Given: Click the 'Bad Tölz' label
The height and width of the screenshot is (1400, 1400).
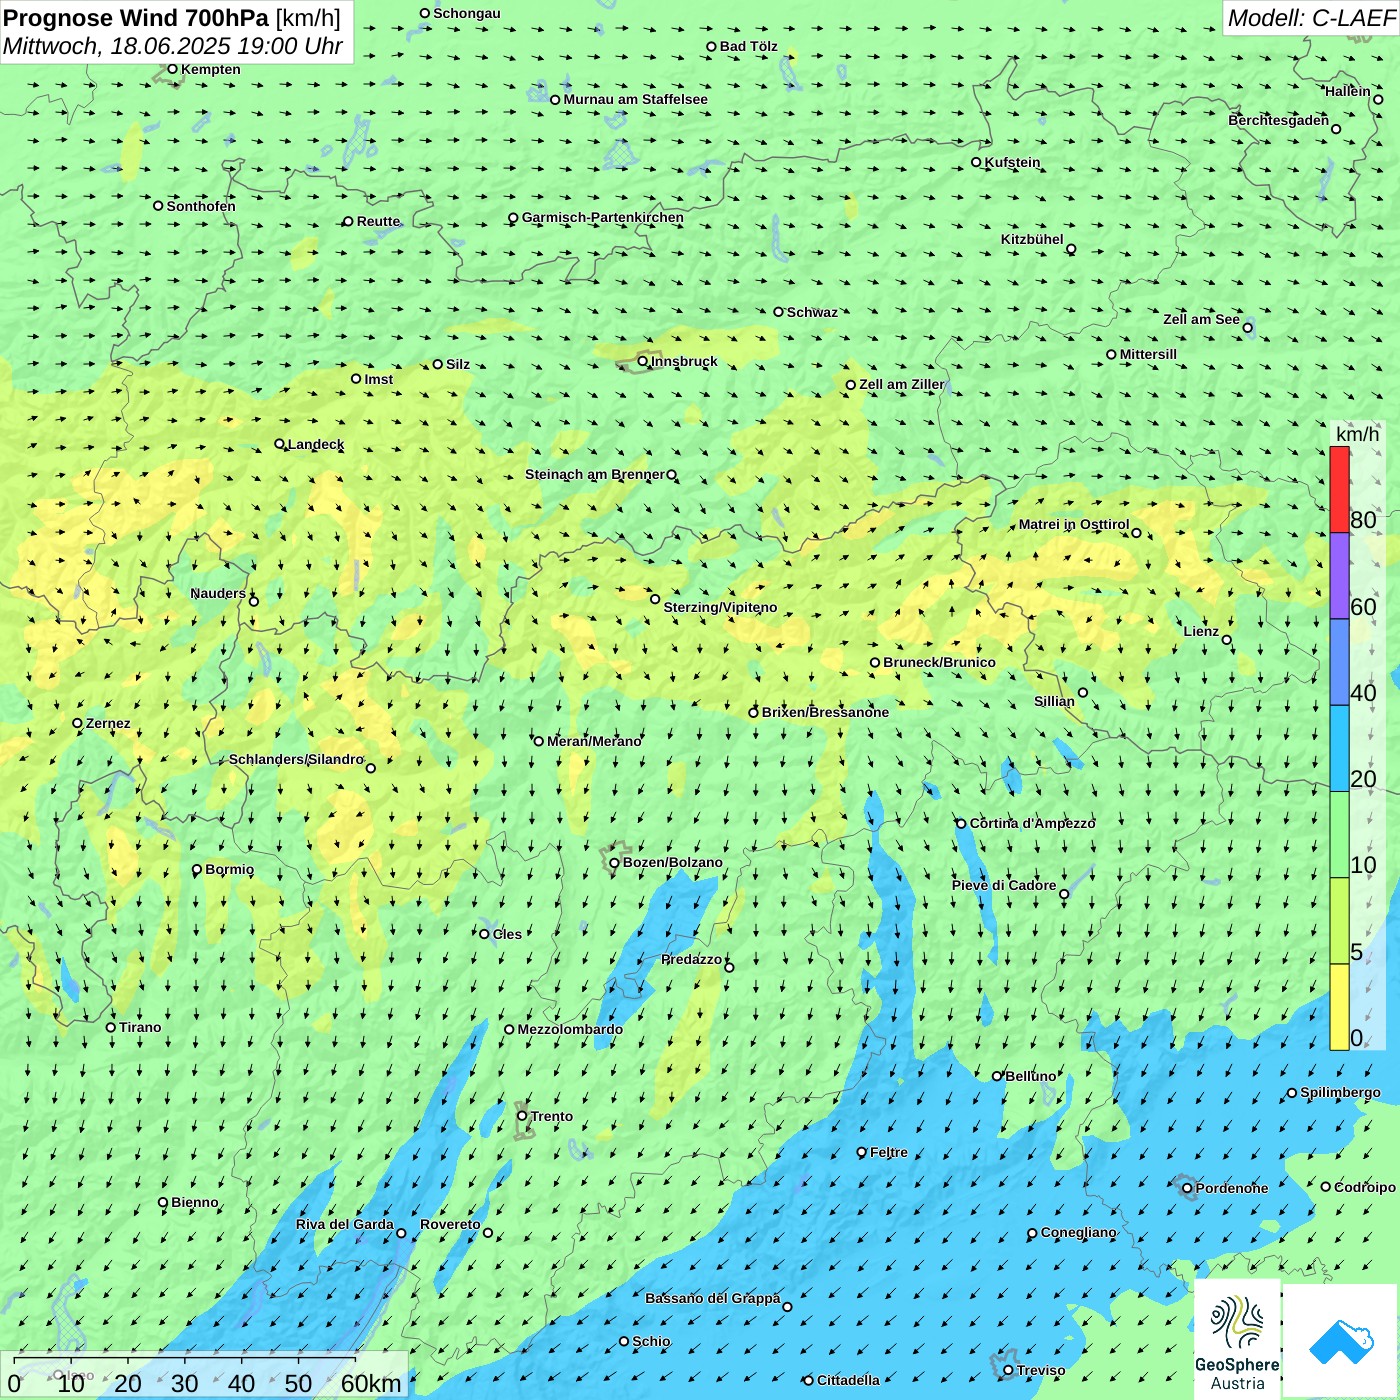Looking at the screenshot, I should pos(749,46).
